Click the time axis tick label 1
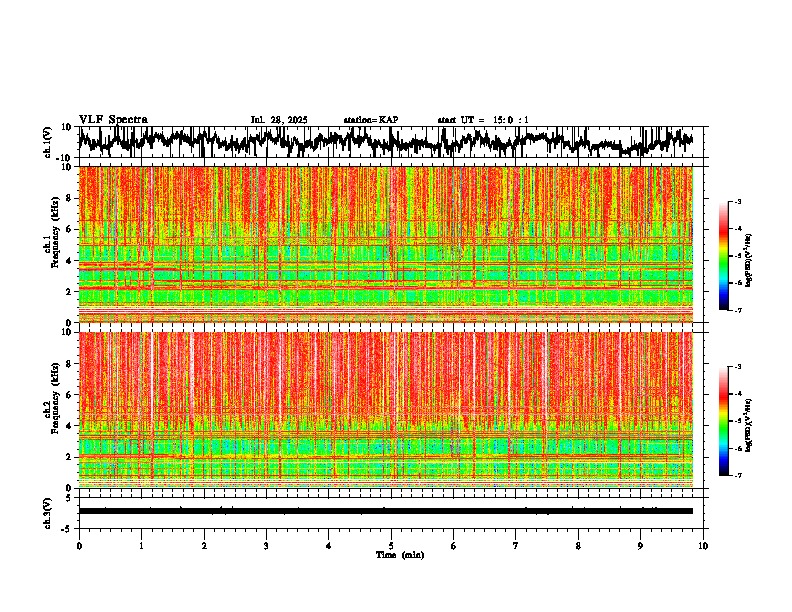792x612 pixels. [x=141, y=546]
